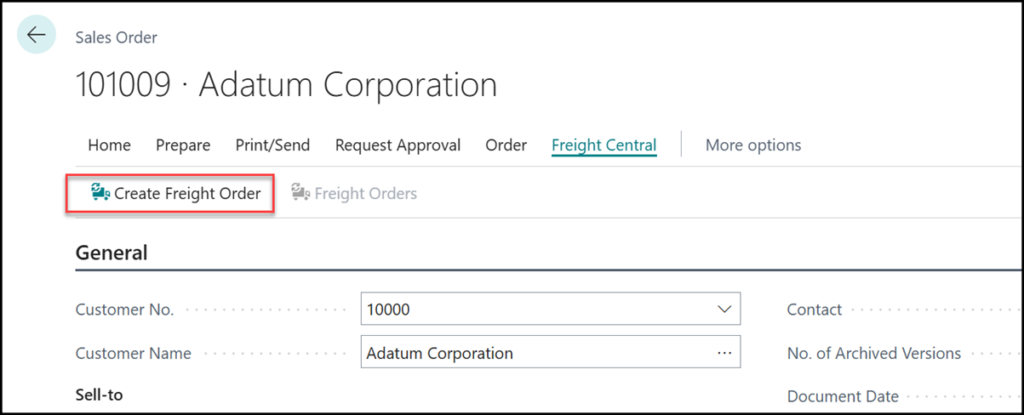This screenshot has height=415, width=1024.
Task: Click the Freight Orders truck icon
Action: click(x=300, y=193)
